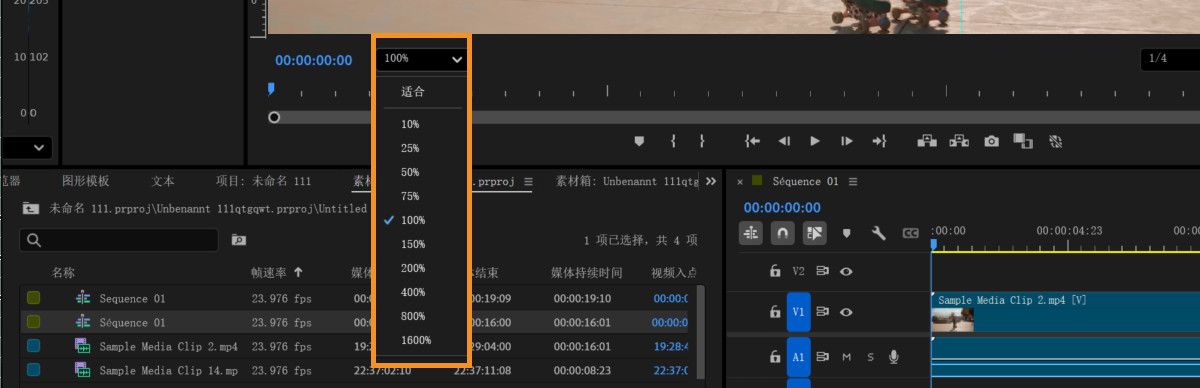Click the Program Monitor timecode 00:00:00:00

pos(314,60)
